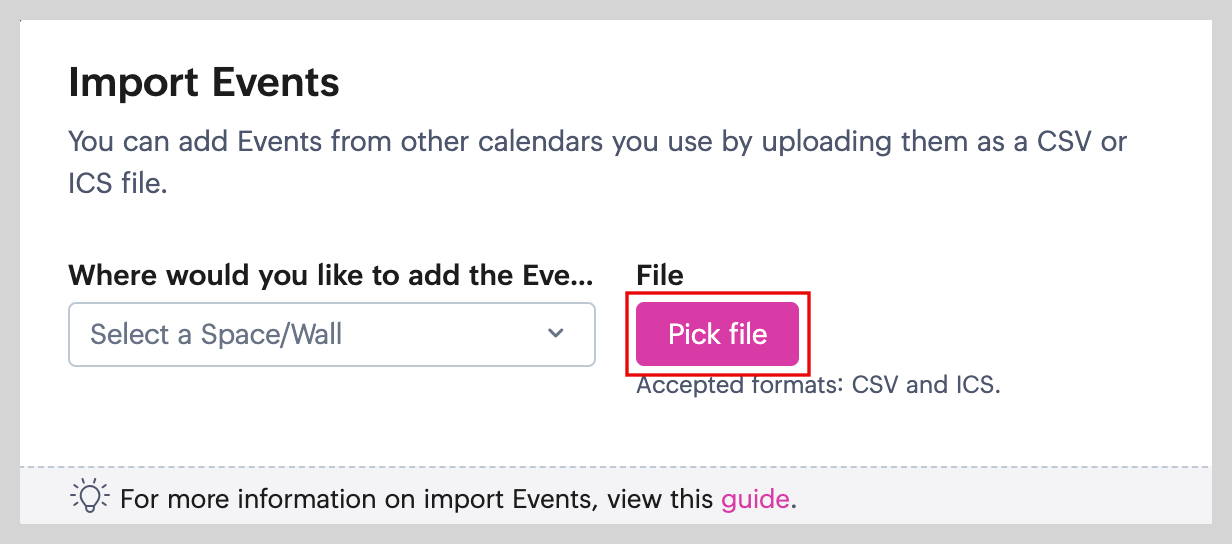Click the chevron arrow in Space/Wall selector
The height and width of the screenshot is (544, 1232).
tap(556, 333)
